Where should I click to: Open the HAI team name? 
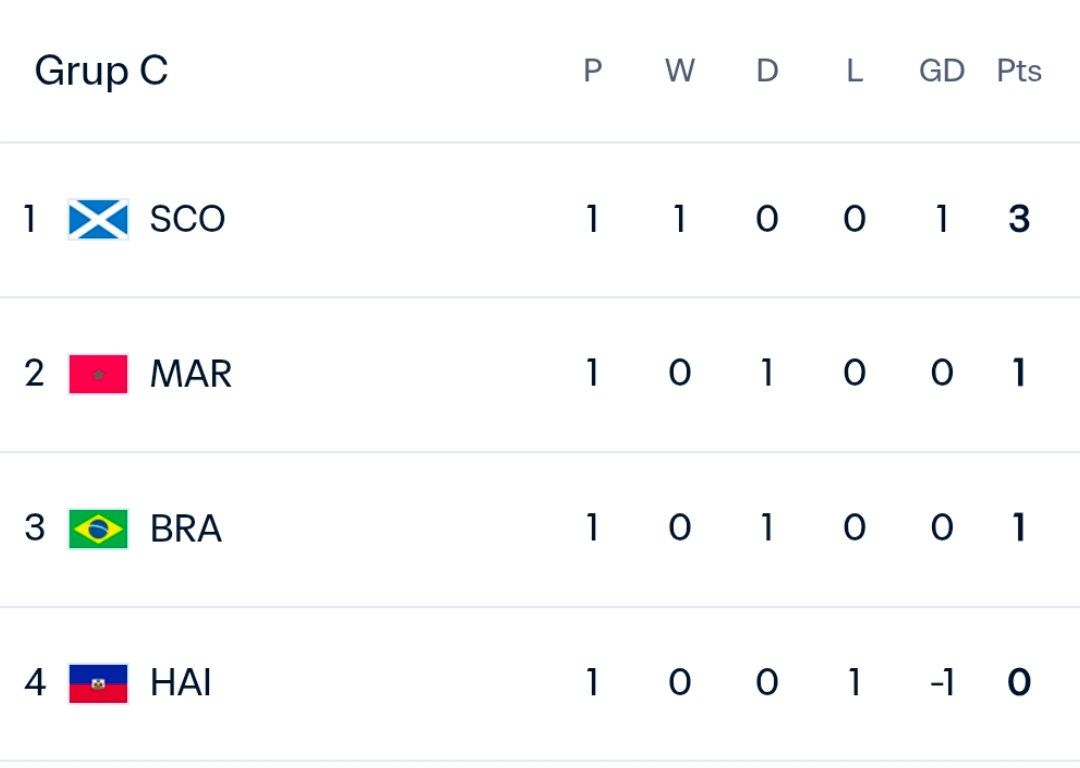point(180,683)
